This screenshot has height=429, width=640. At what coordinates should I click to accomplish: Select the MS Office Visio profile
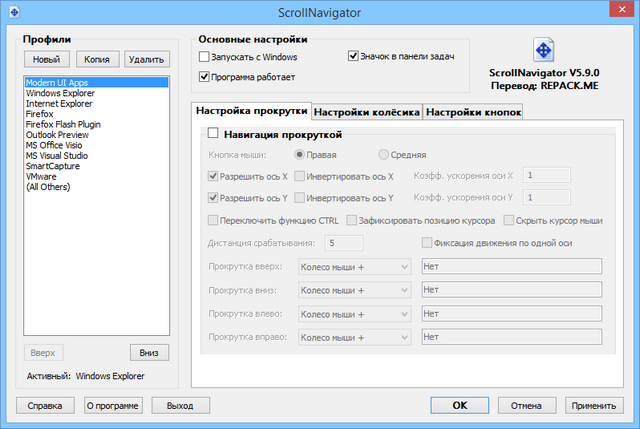(x=96, y=145)
